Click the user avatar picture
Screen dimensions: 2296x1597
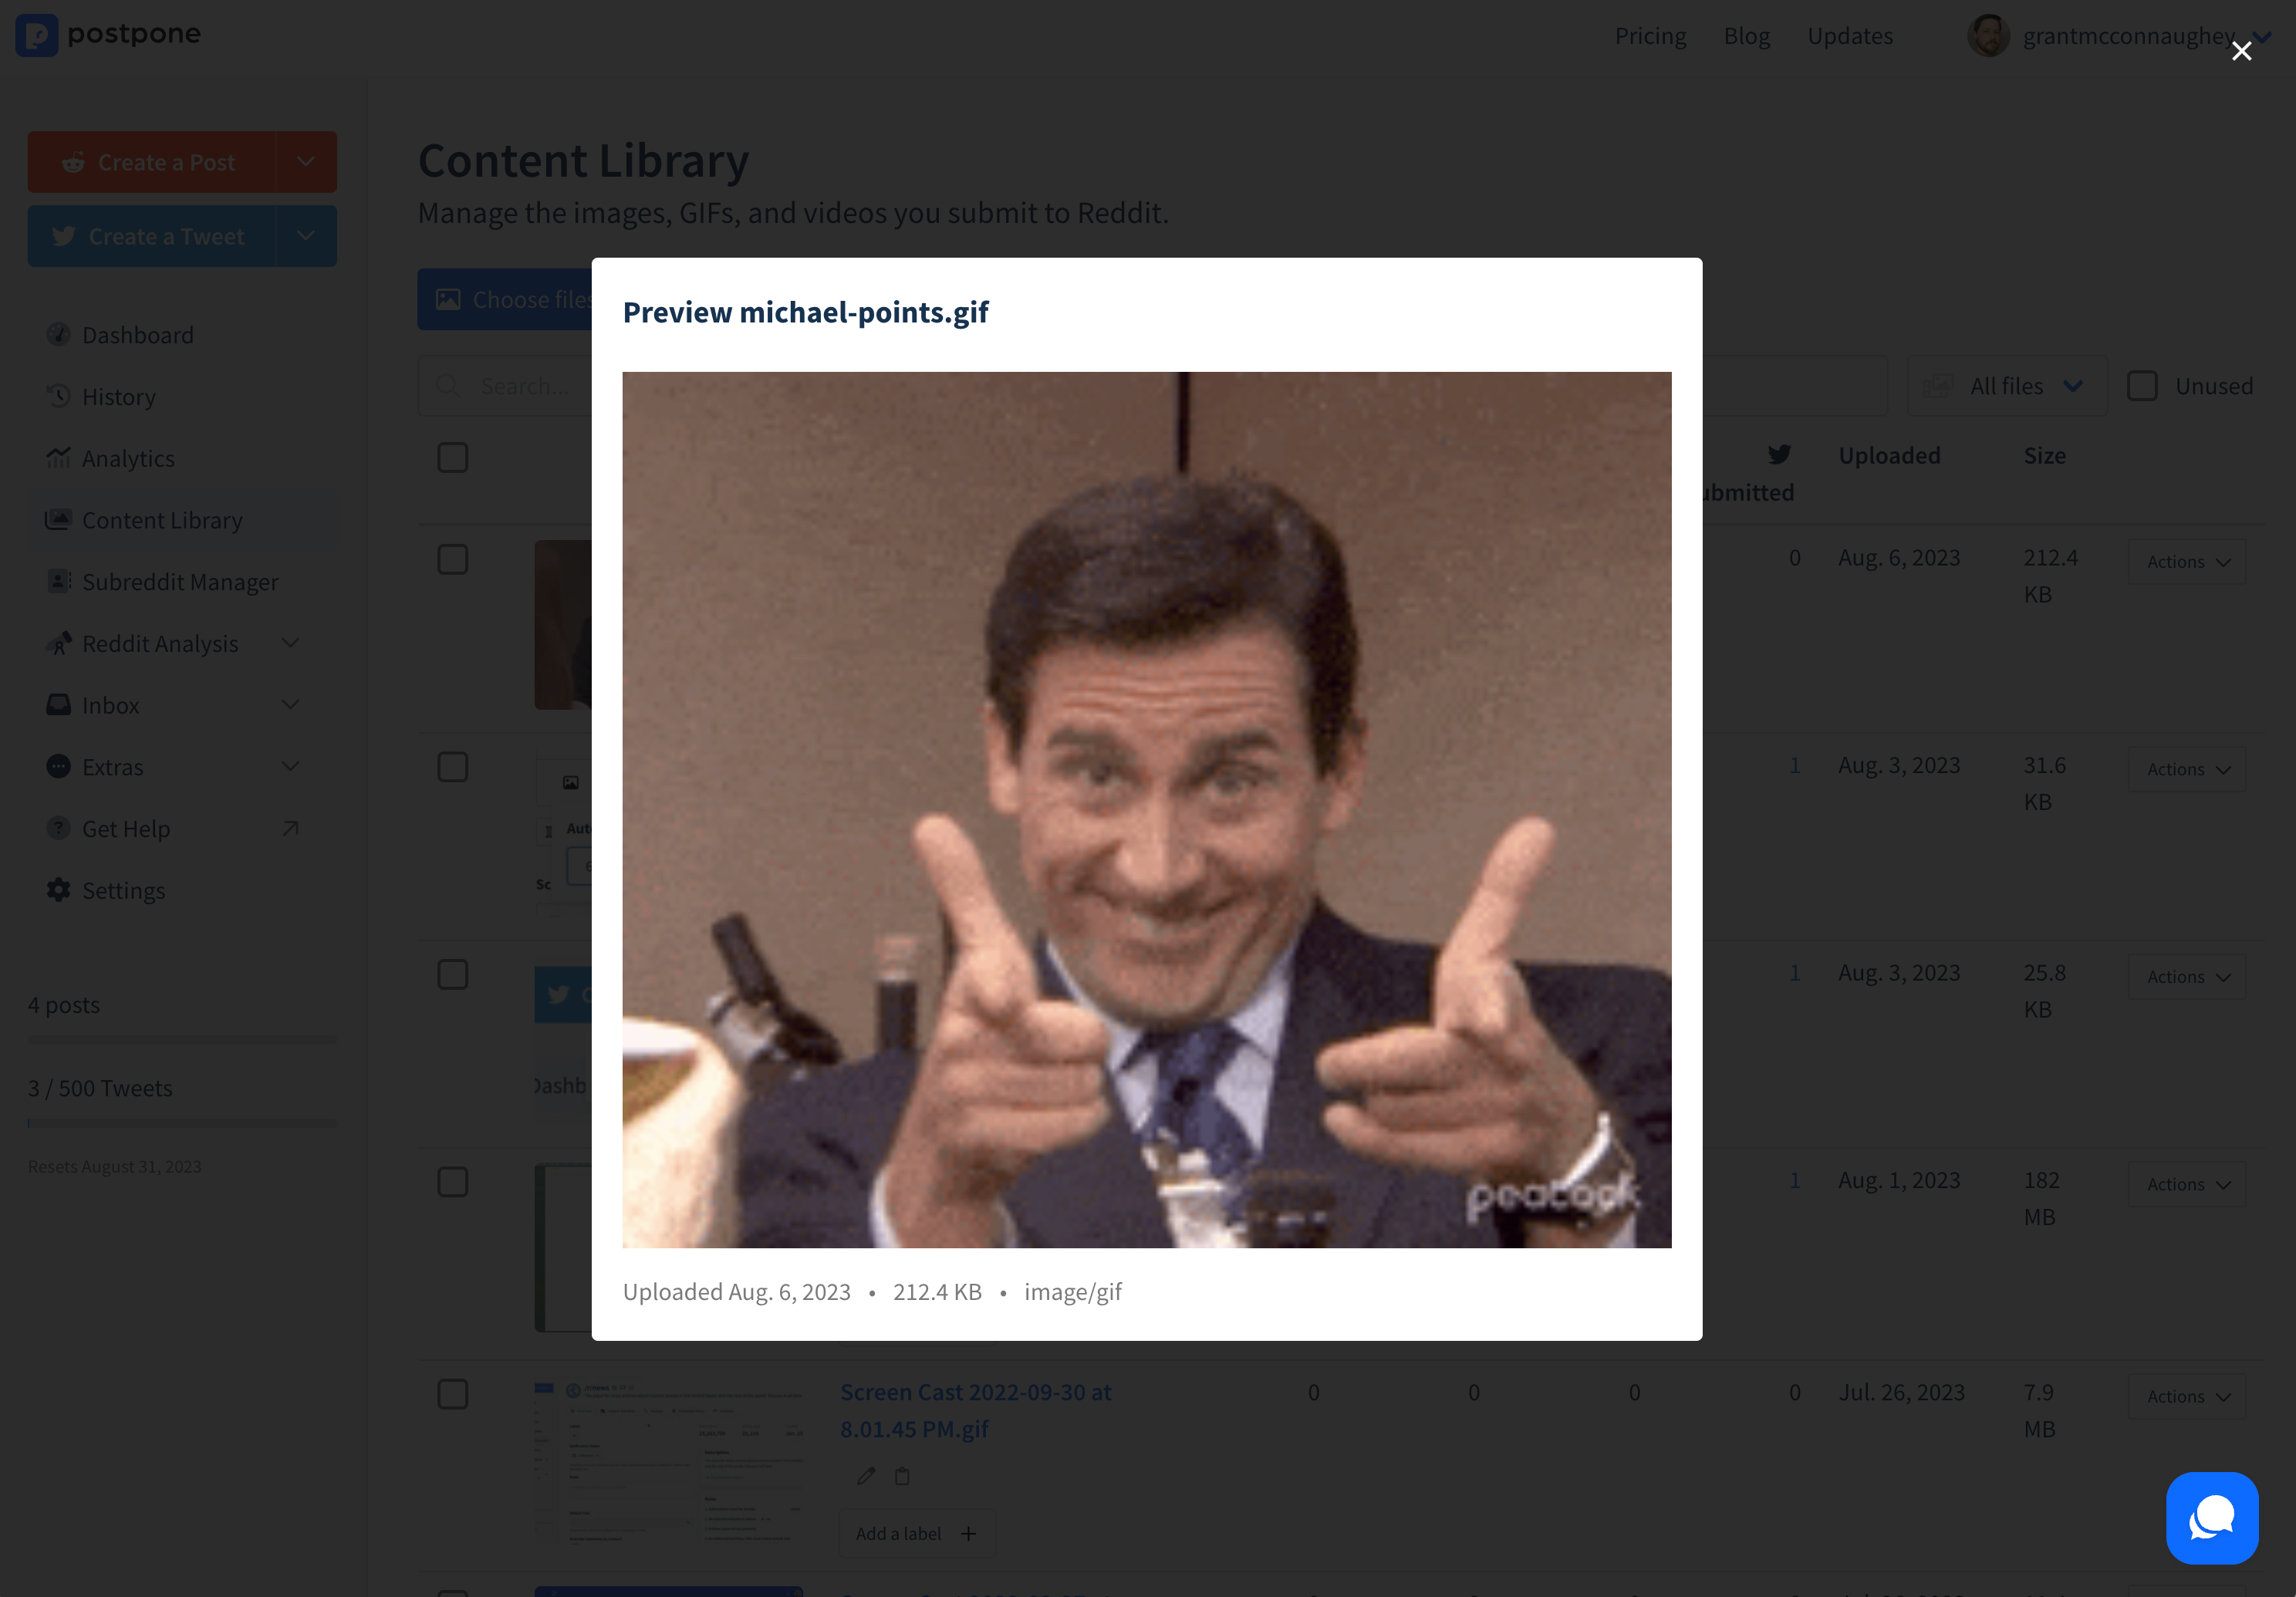click(x=1988, y=36)
